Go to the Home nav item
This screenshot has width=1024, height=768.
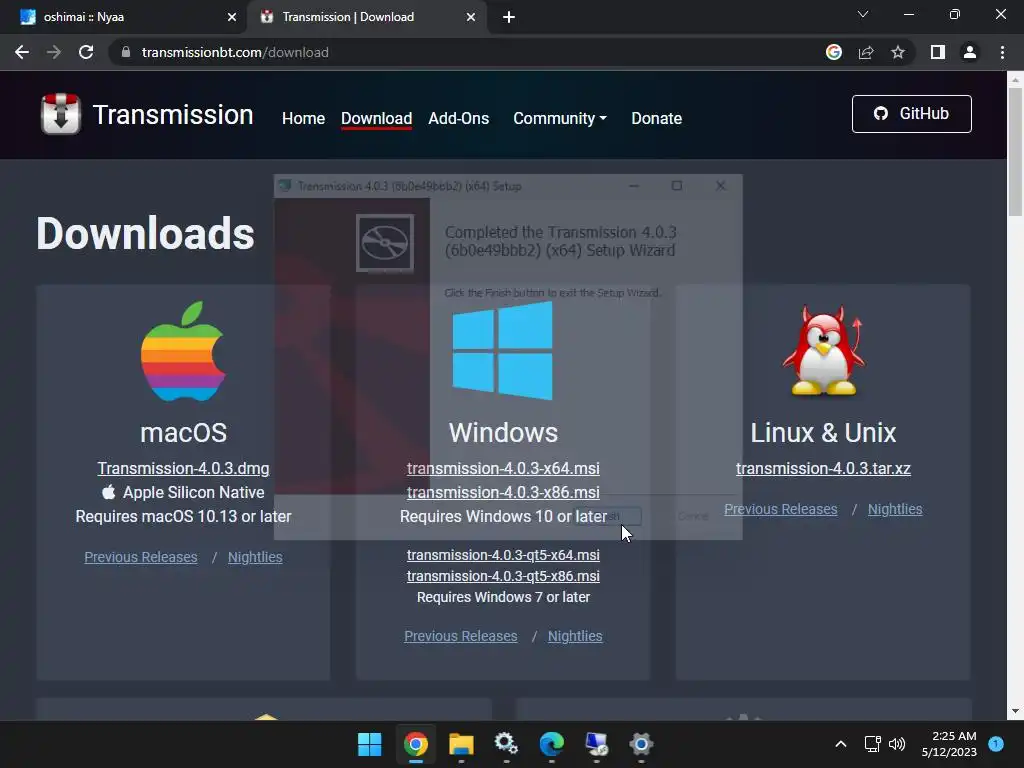tap(303, 118)
